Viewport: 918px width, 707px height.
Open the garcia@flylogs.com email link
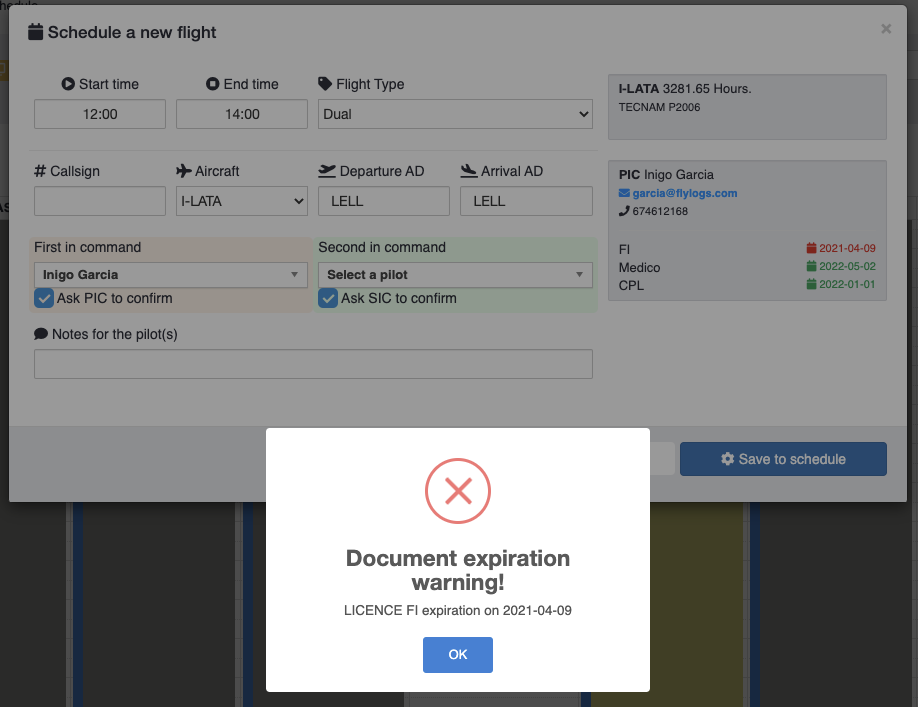[x=684, y=193]
